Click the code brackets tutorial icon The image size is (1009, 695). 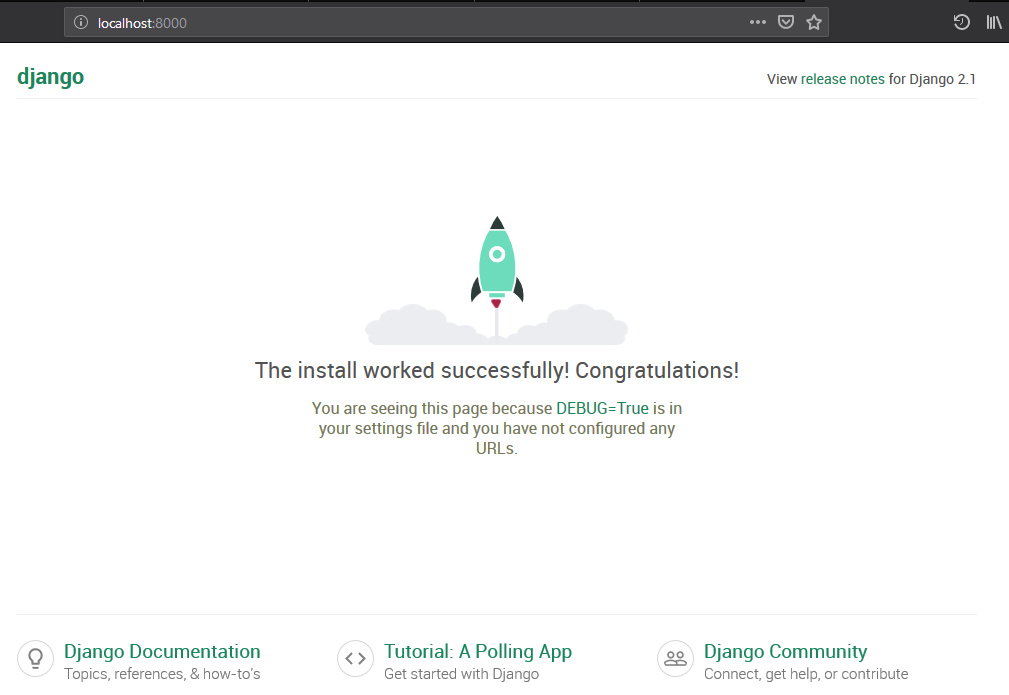click(x=355, y=659)
